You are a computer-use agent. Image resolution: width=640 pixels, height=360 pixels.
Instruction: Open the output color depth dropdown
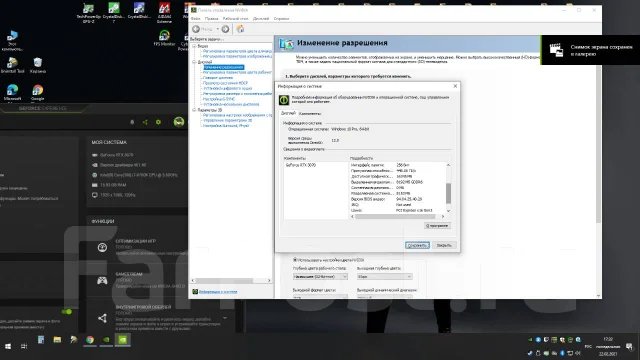384,277
